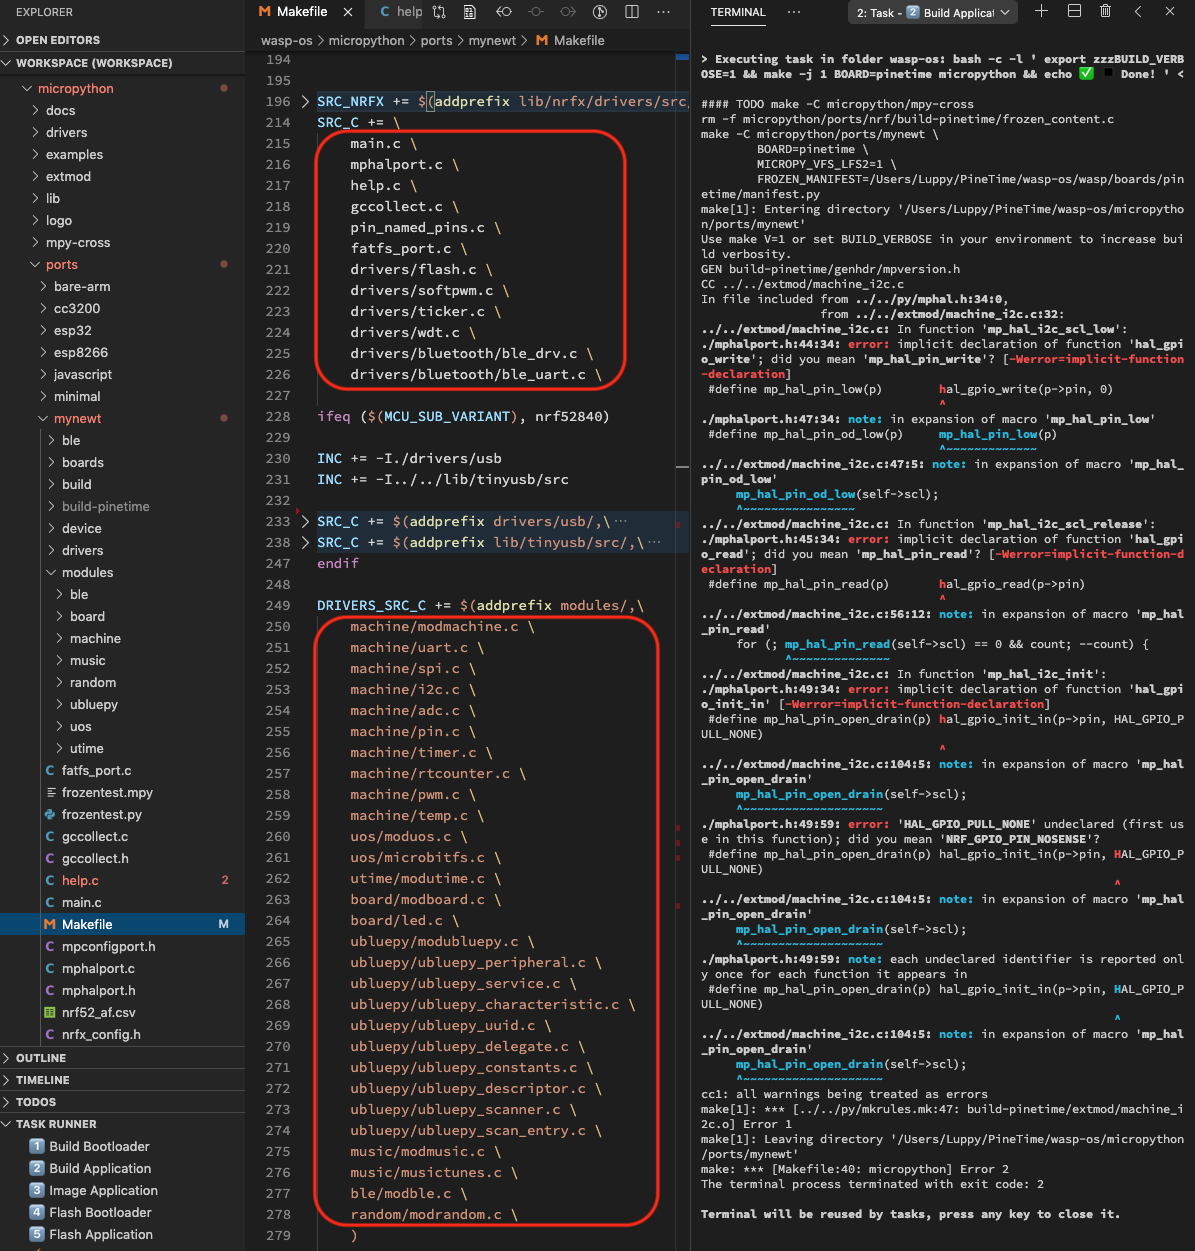
Task: Open mphalport.h in the explorer
Action: 98,990
